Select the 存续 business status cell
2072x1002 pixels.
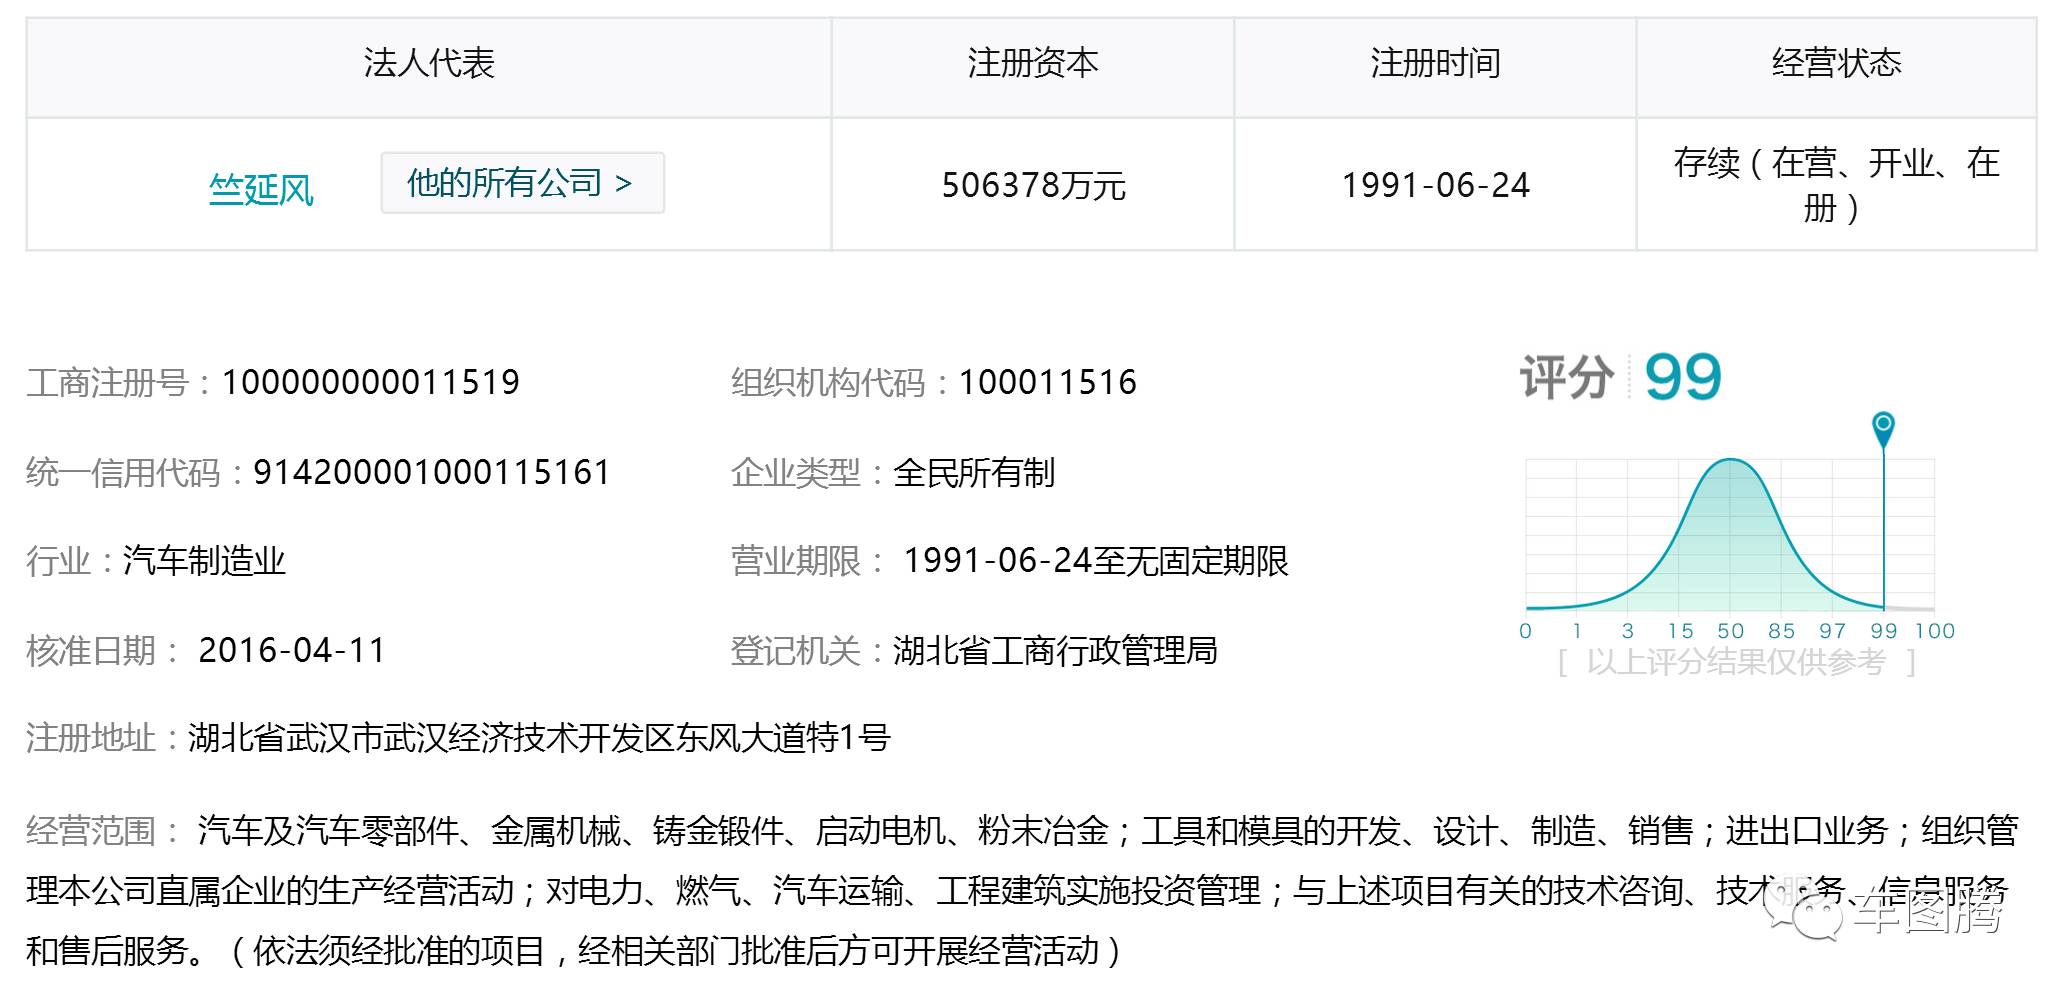tap(1836, 185)
